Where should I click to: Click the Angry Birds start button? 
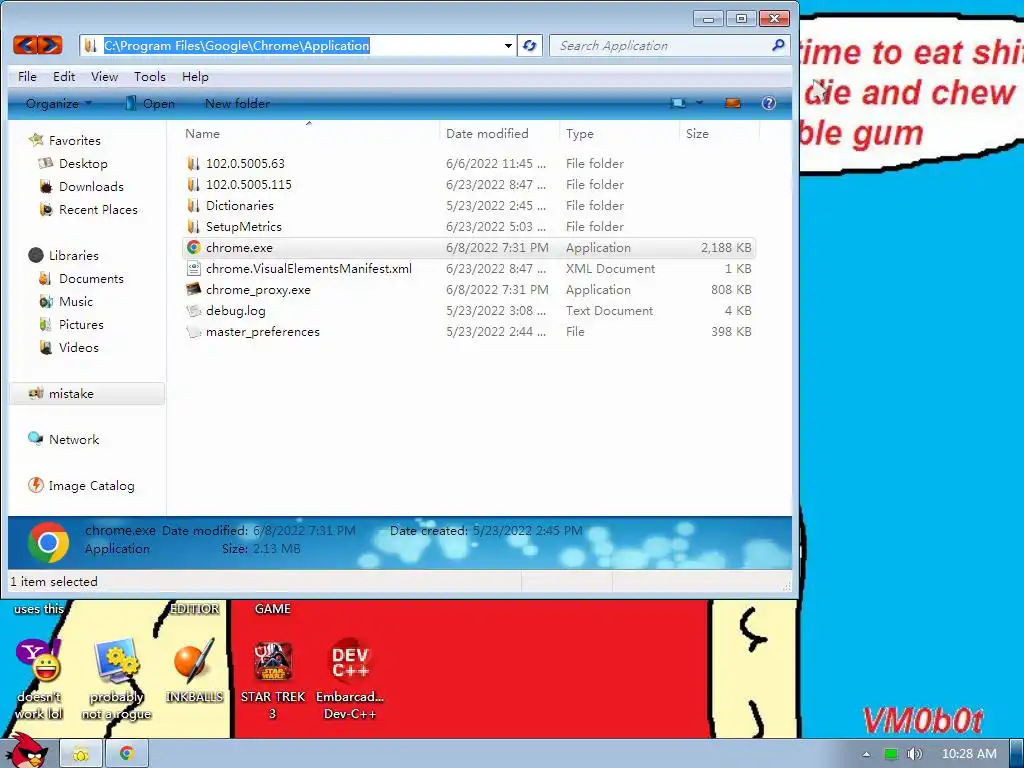[26, 751]
